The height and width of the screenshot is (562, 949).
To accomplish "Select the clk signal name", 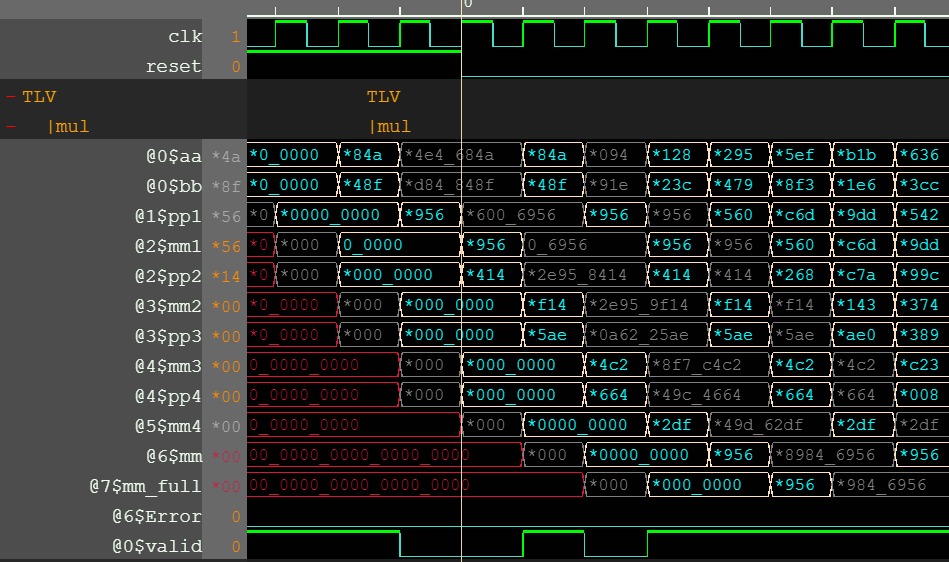I will point(185,36).
